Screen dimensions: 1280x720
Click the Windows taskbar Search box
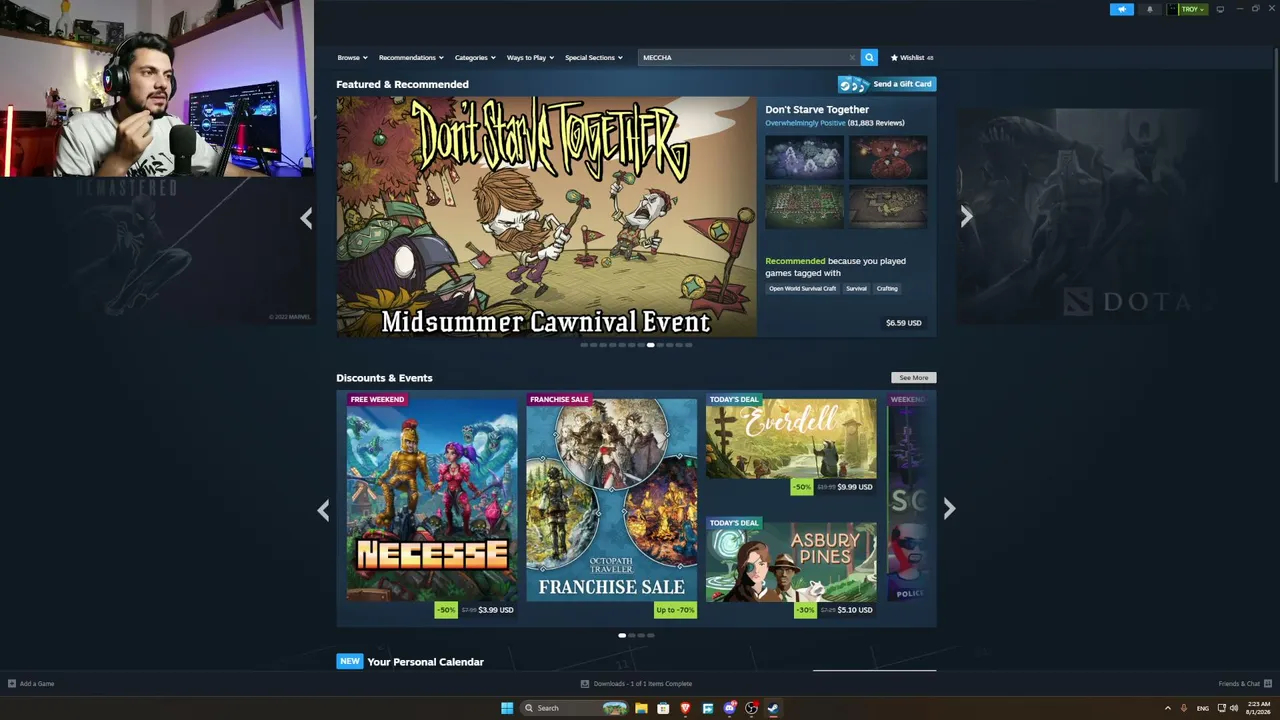(x=575, y=708)
